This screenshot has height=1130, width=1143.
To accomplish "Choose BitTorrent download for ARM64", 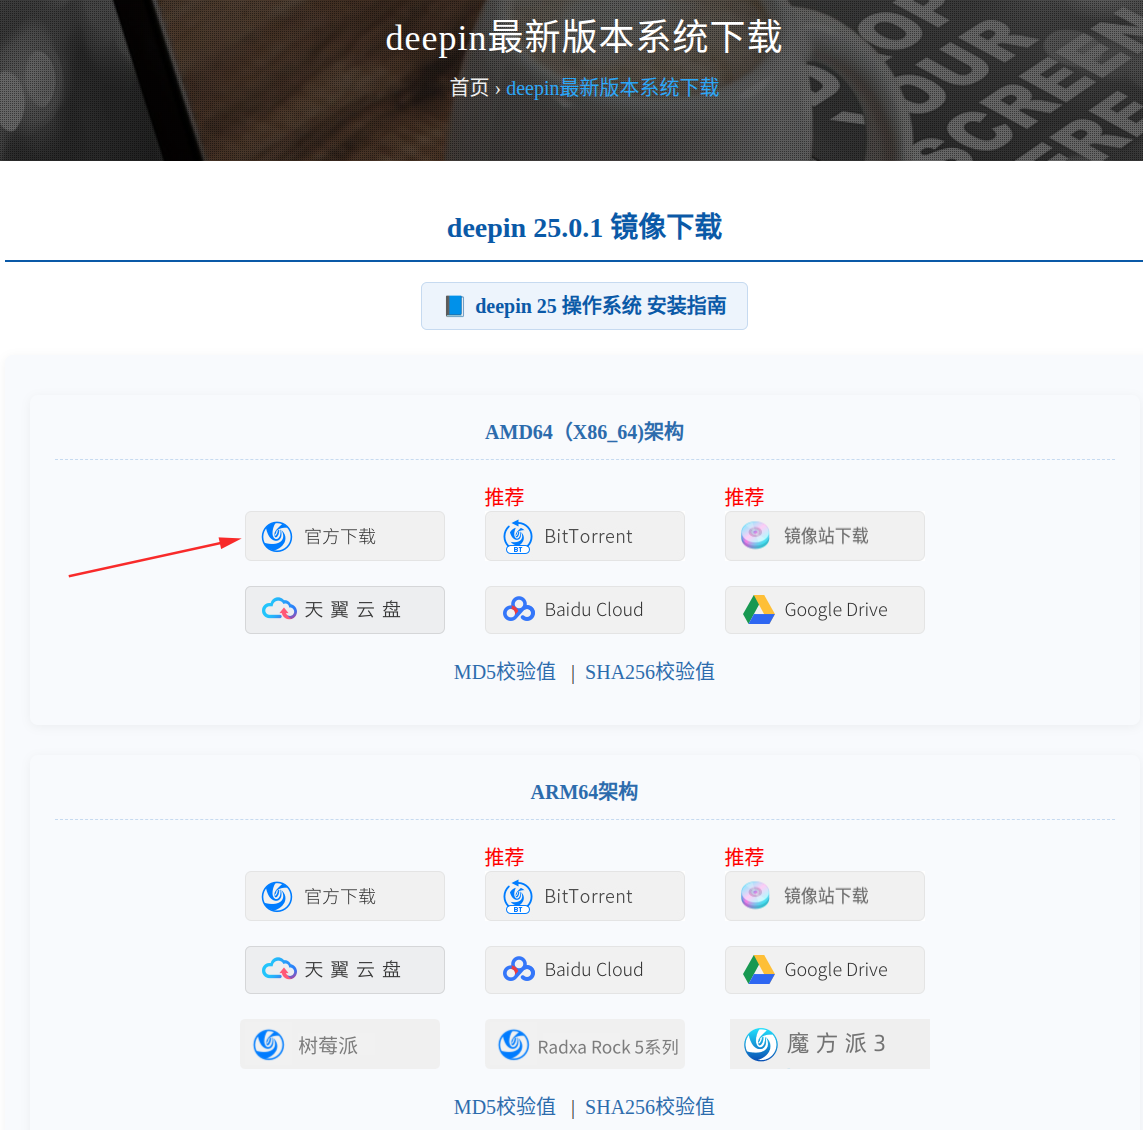I will [x=585, y=896].
